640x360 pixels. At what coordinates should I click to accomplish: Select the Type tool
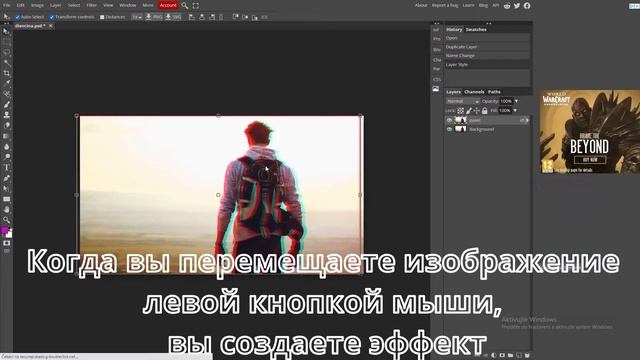(6, 167)
